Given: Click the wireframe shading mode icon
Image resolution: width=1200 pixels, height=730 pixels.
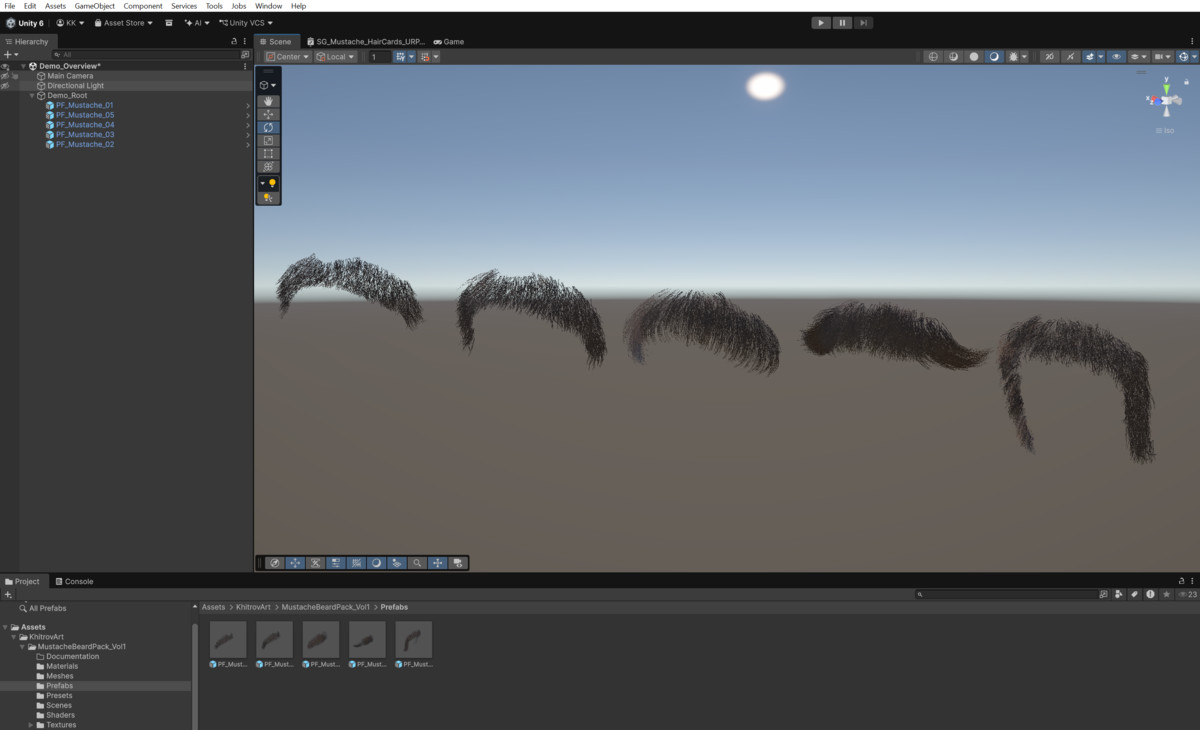Looking at the screenshot, I should pos(933,57).
